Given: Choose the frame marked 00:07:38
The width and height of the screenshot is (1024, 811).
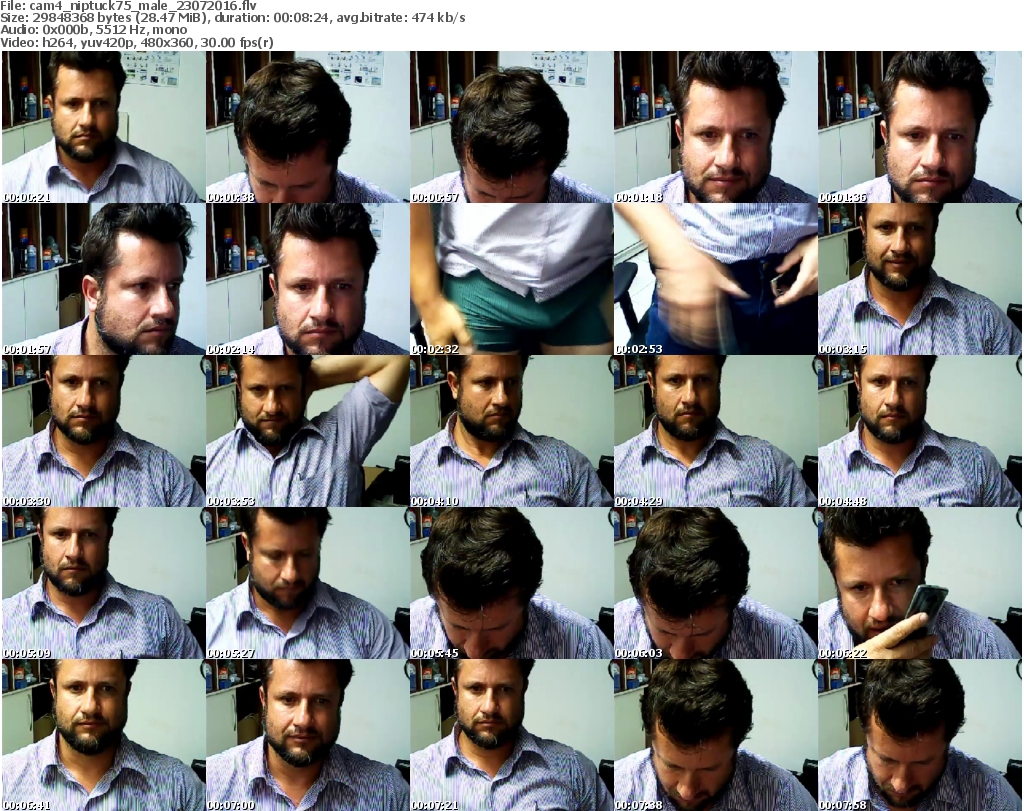Looking at the screenshot, I should [715, 735].
